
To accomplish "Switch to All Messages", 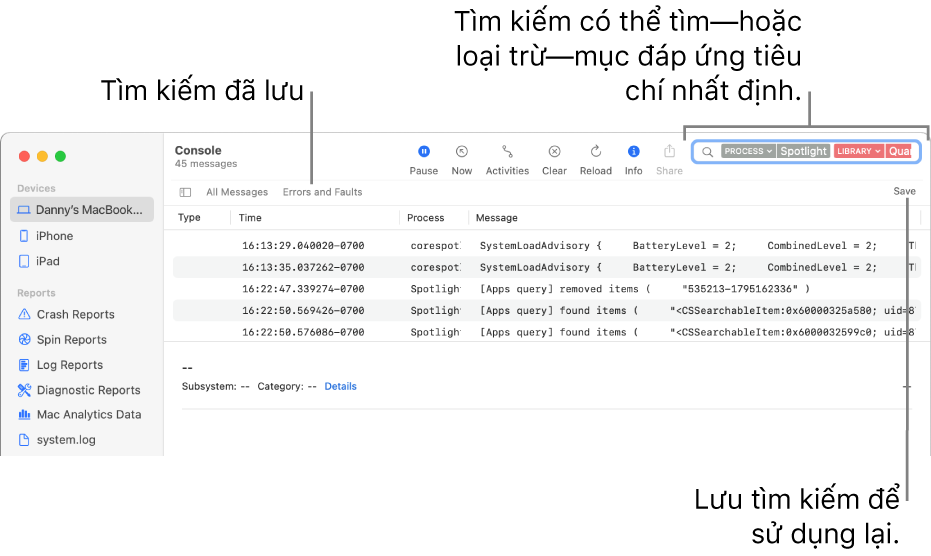I will (x=237, y=192).
